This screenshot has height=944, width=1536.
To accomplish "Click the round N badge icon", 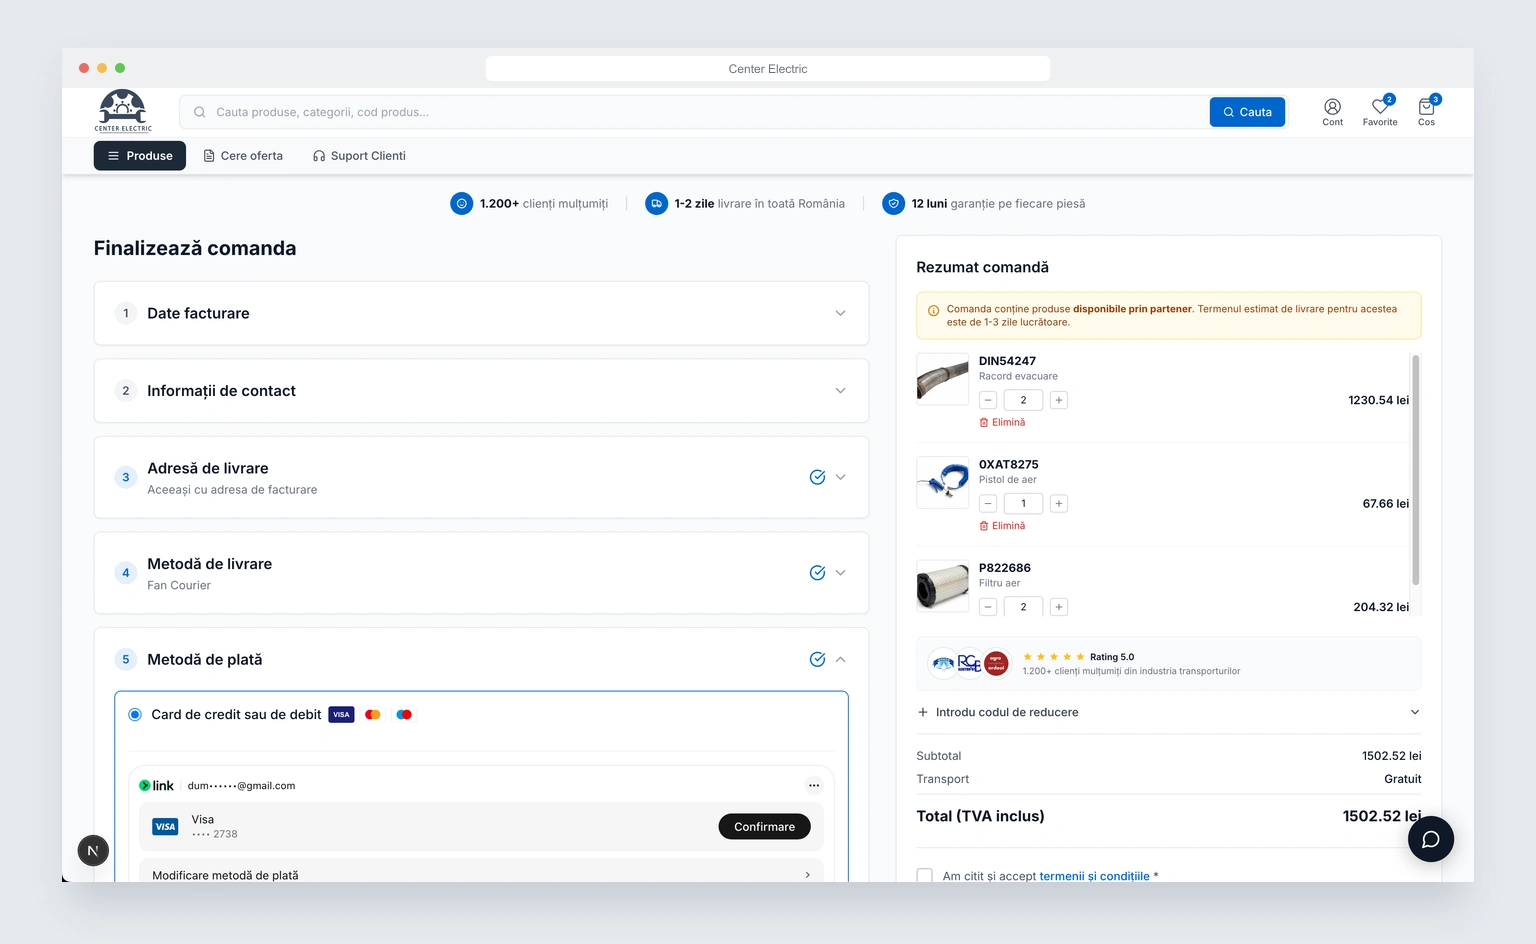I will click(93, 851).
